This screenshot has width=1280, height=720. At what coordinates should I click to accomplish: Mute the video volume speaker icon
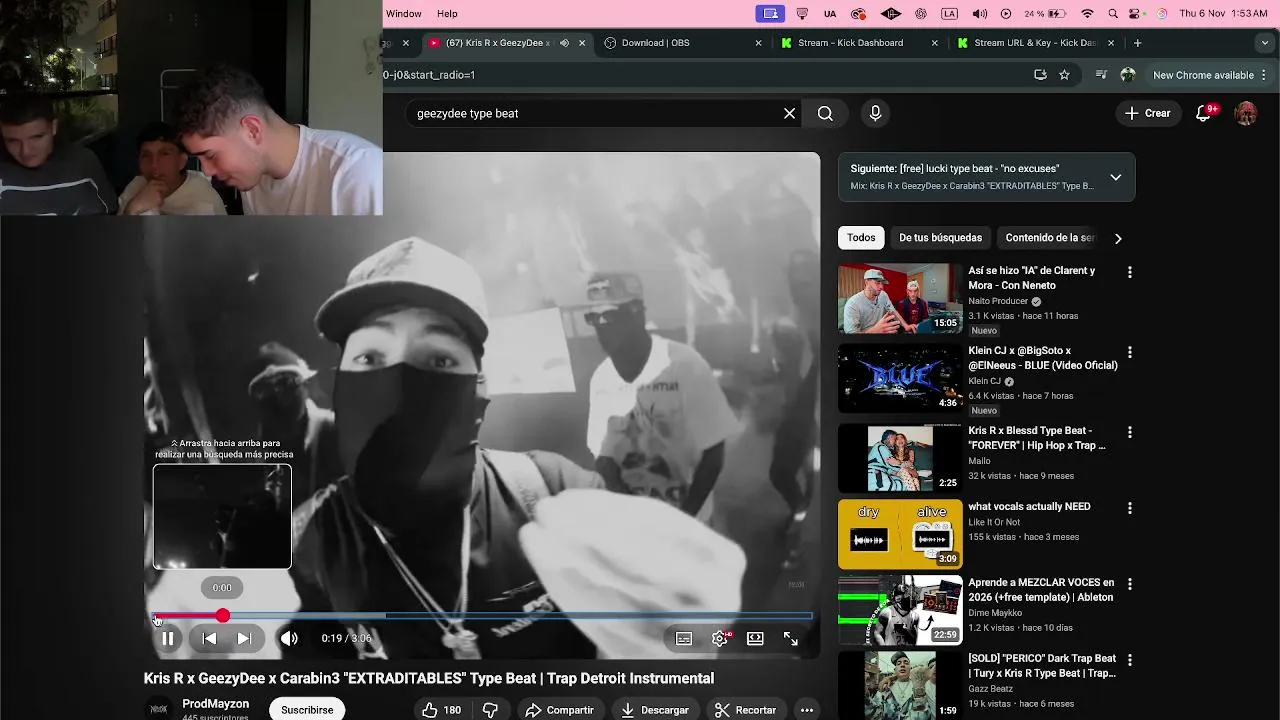[289, 638]
